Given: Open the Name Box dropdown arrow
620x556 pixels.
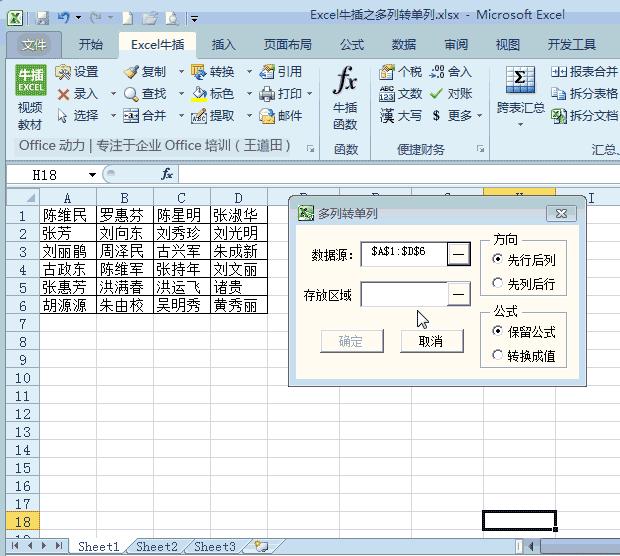Looking at the screenshot, I should [93, 174].
